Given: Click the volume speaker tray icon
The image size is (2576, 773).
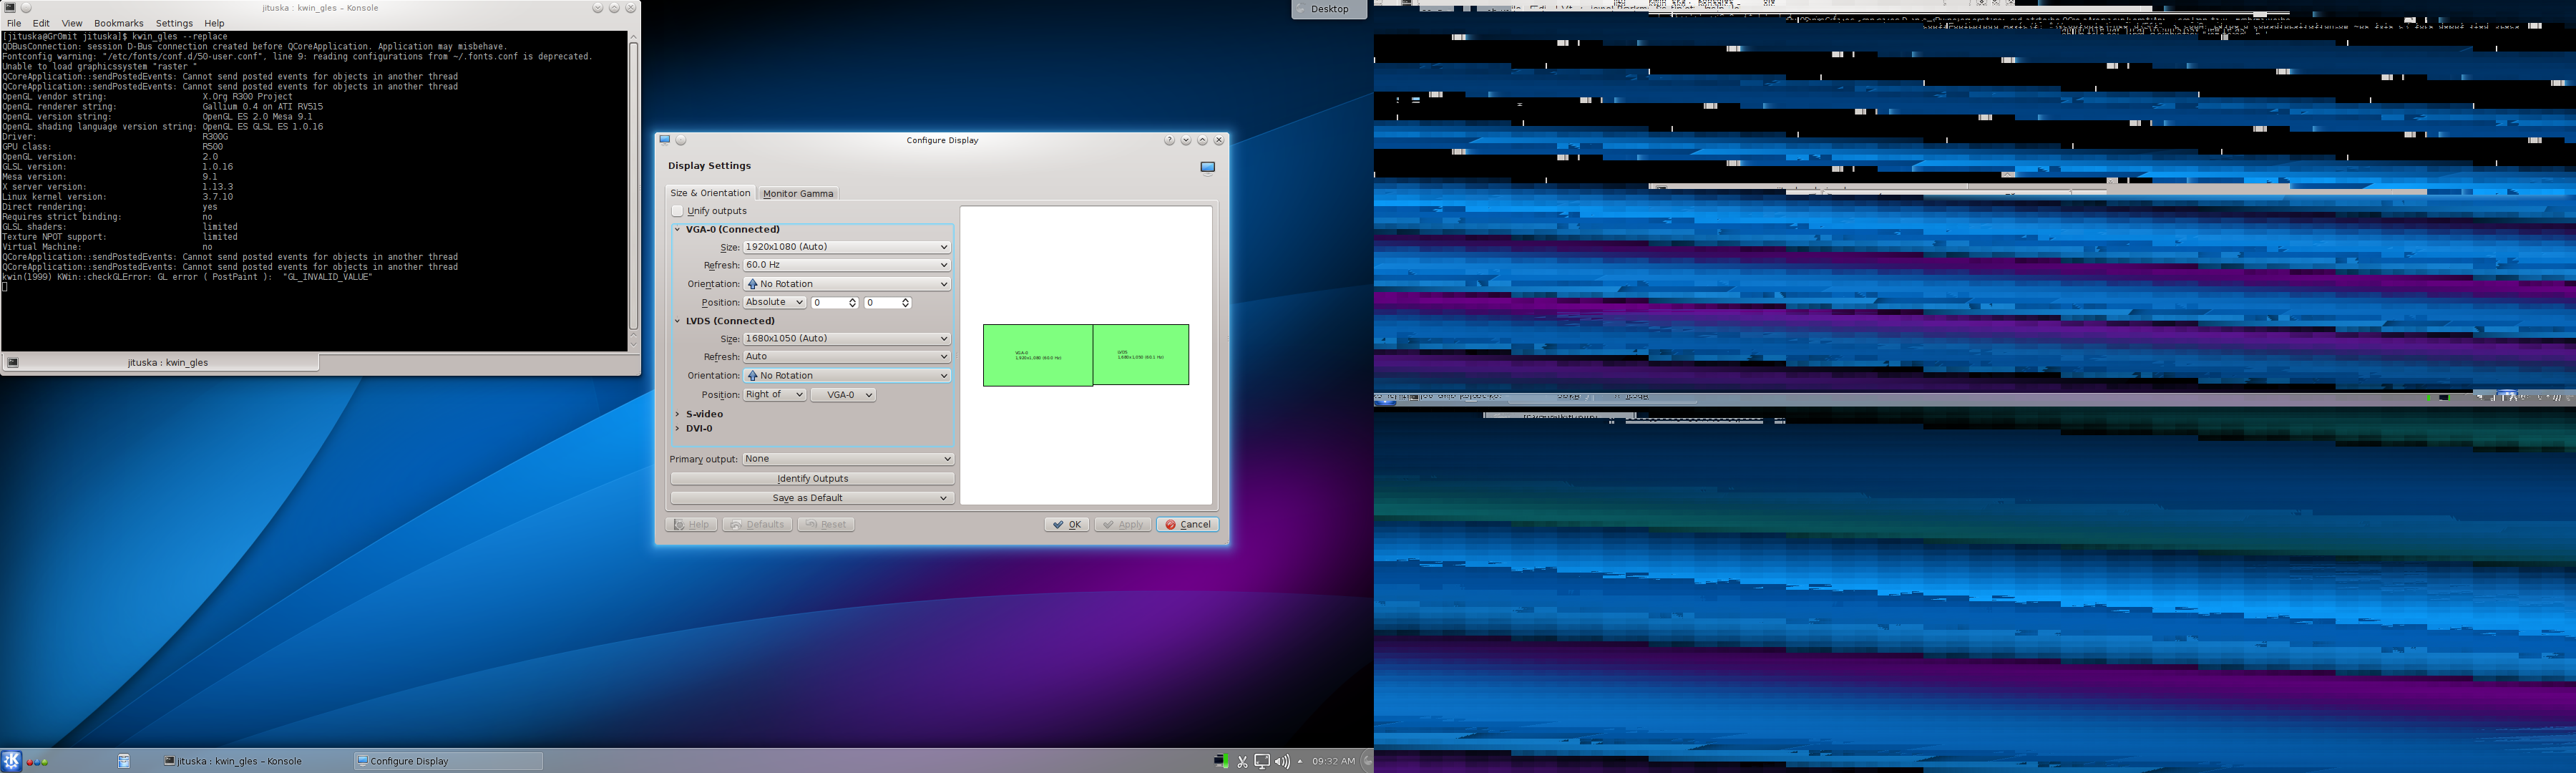Looking at the screenshot, I should point(1282,761).
